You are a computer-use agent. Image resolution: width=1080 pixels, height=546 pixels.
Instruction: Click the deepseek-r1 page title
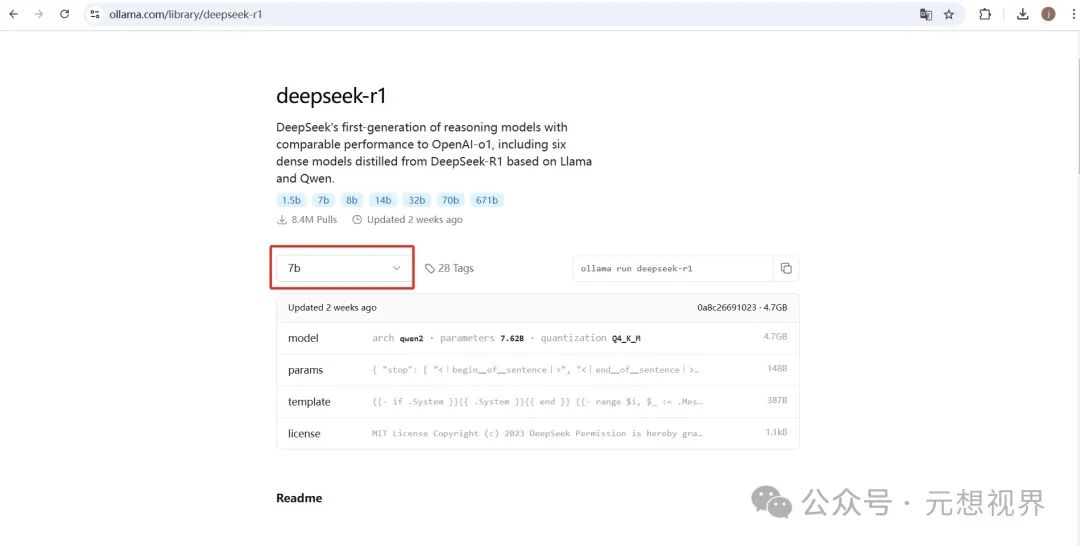pos(331,96)
